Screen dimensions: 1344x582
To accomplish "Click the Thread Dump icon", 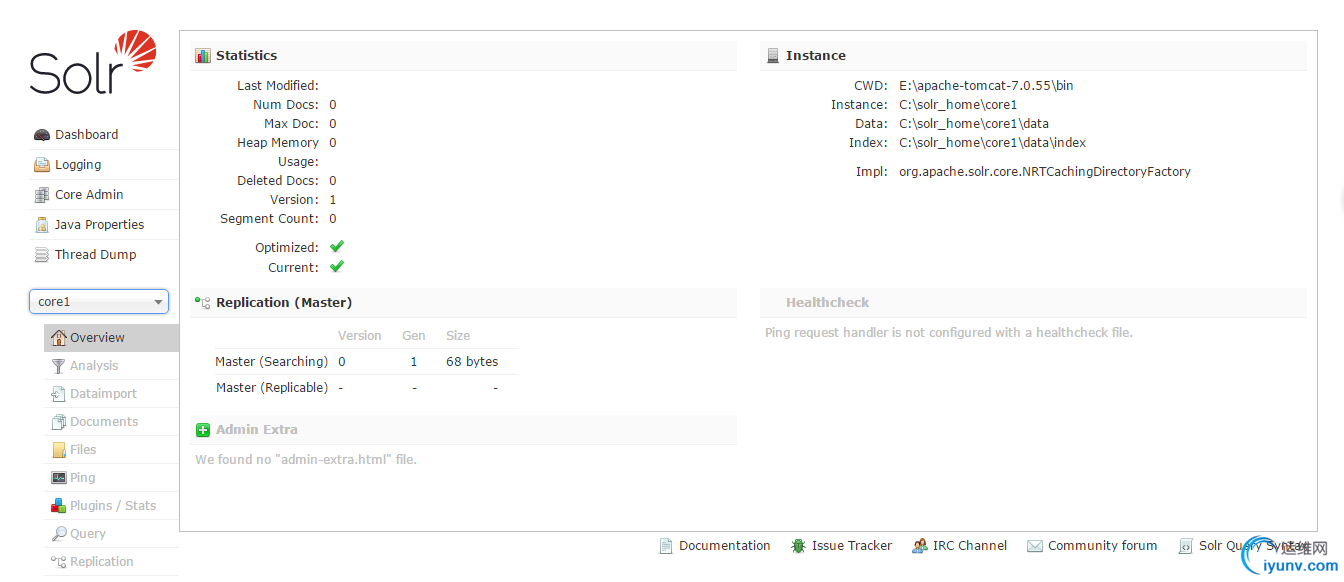I will coord(42,255).
